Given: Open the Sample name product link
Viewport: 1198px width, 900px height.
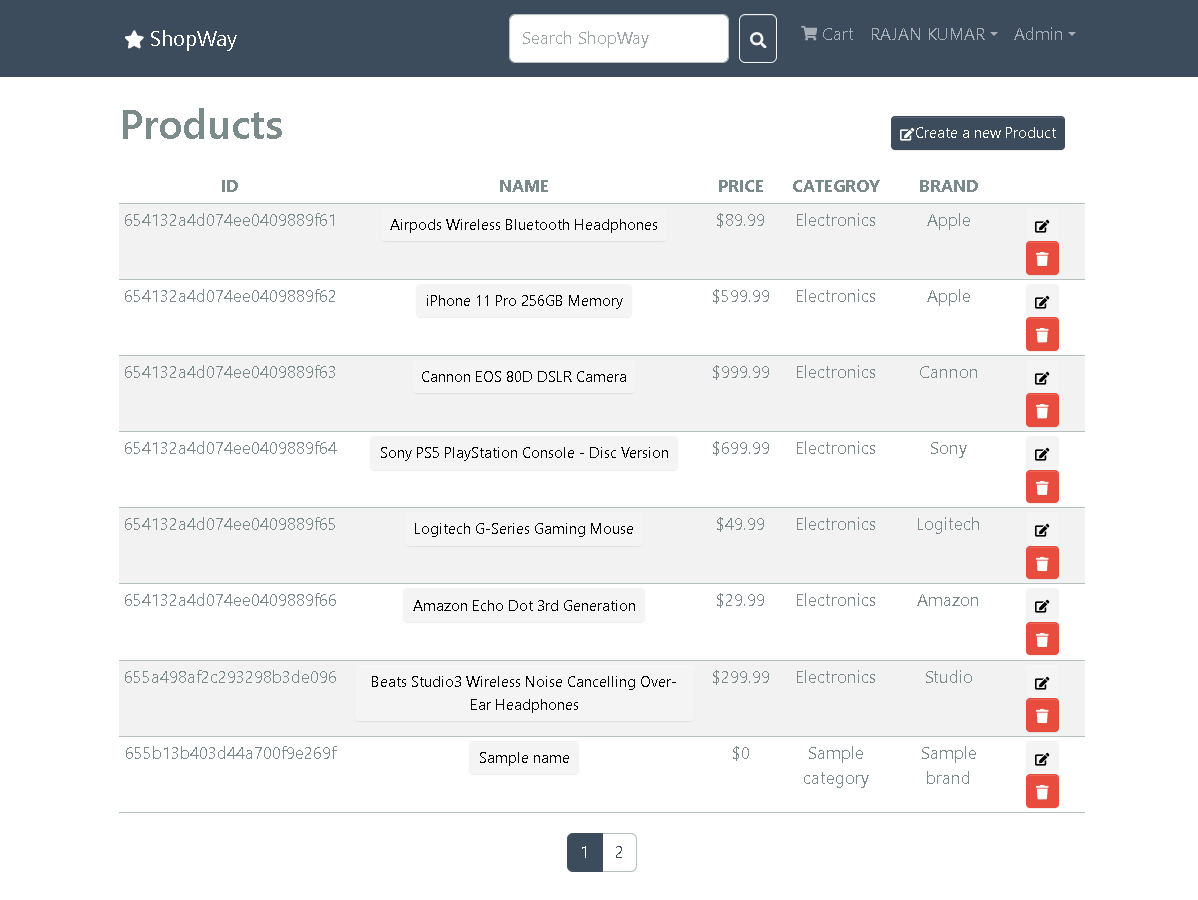Looking at the screenshot, I should pos(523,758).
